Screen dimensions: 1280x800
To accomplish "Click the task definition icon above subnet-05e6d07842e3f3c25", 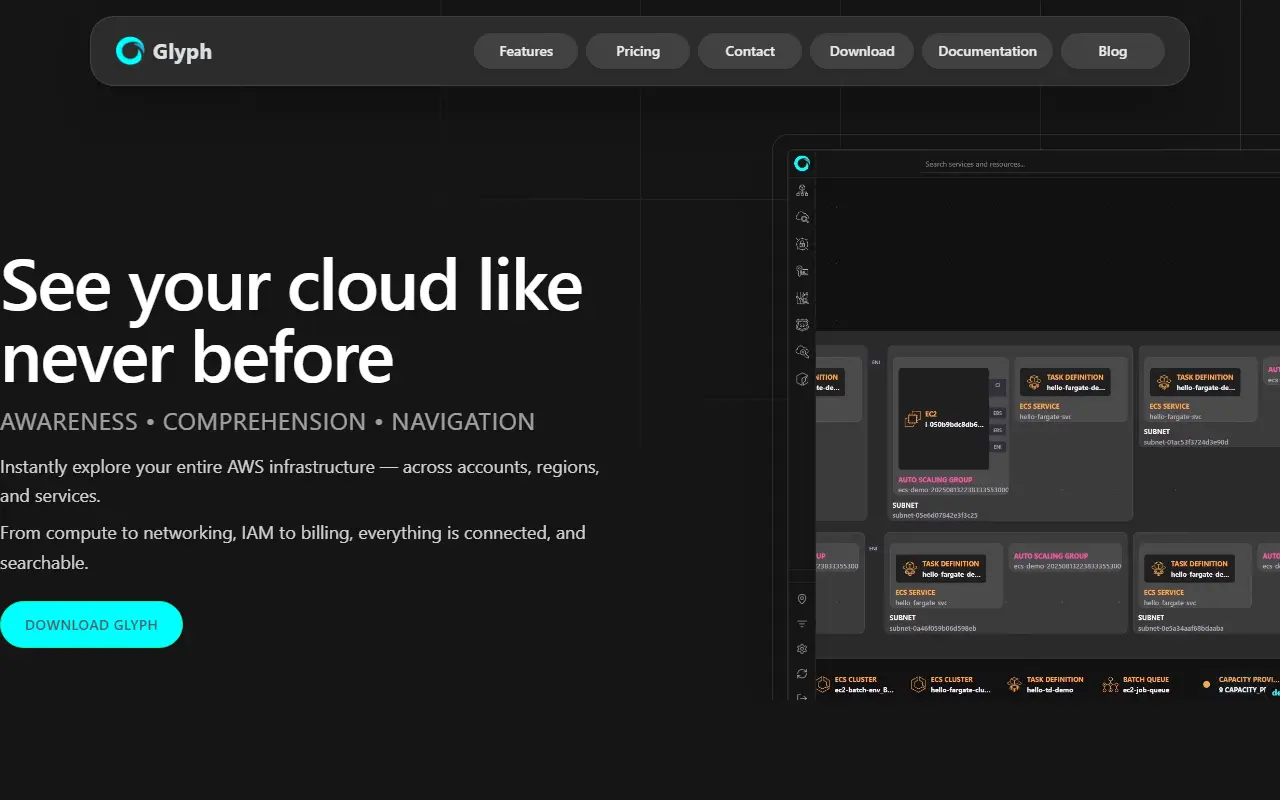I will 1033,382.
